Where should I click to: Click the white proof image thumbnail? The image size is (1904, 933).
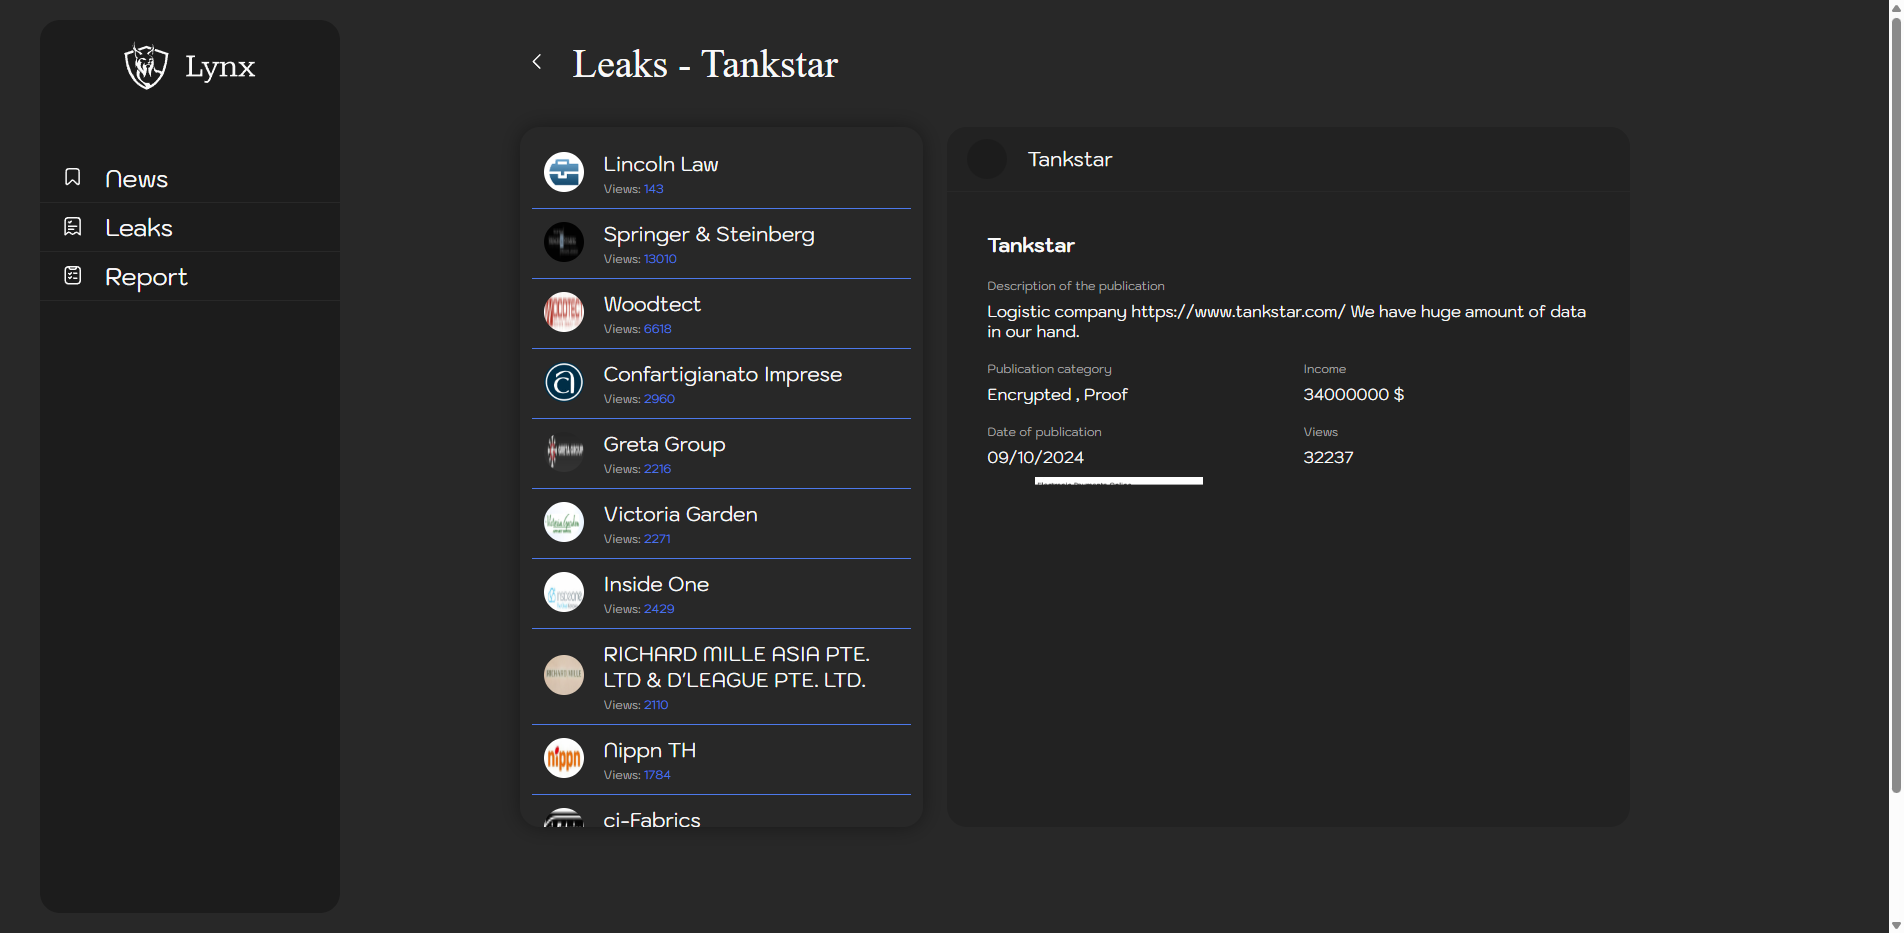click(1118, 481)
